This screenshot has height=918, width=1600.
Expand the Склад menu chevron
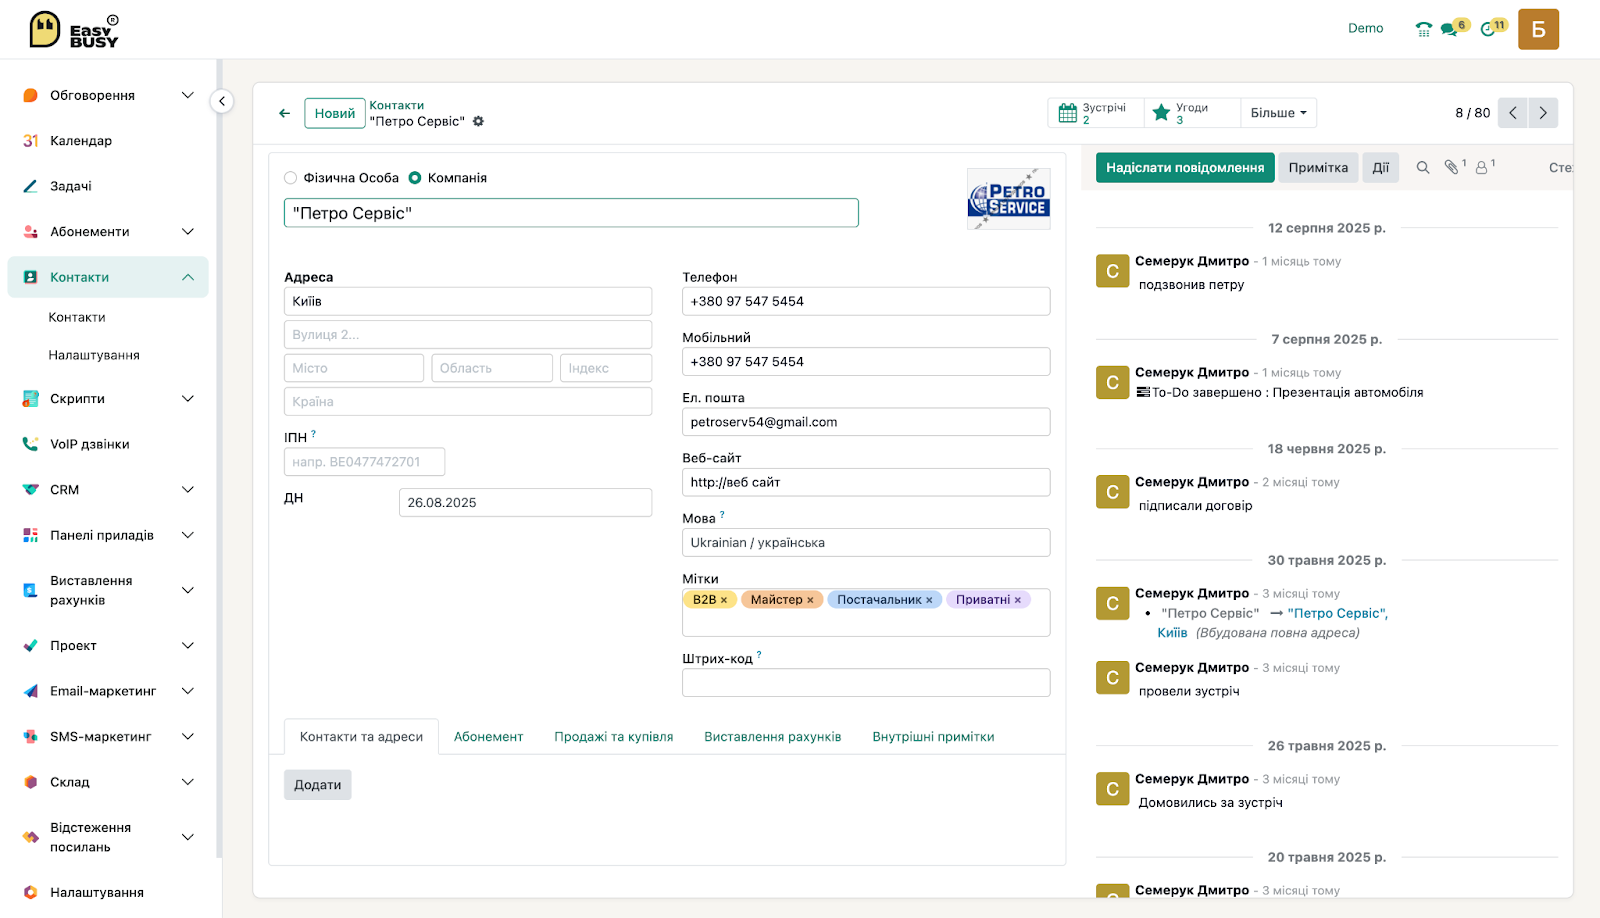point(187,782)
